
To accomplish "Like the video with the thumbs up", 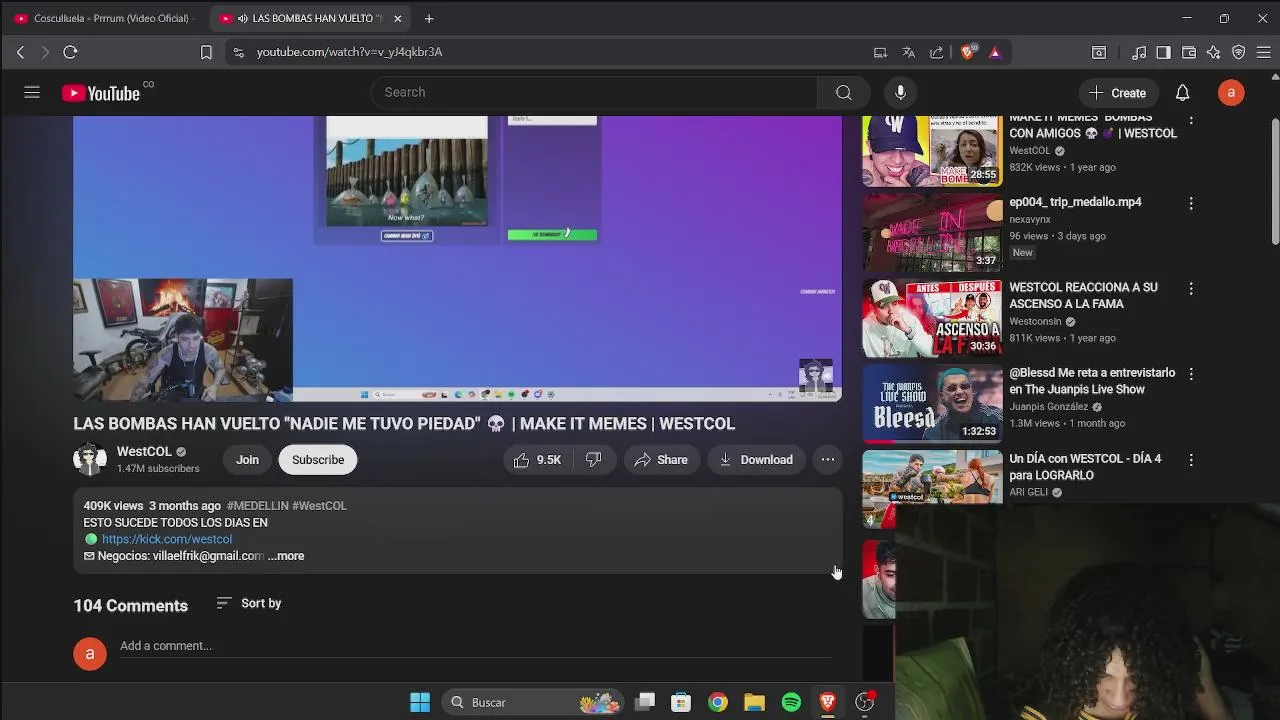I will click(x=538, y=460).
